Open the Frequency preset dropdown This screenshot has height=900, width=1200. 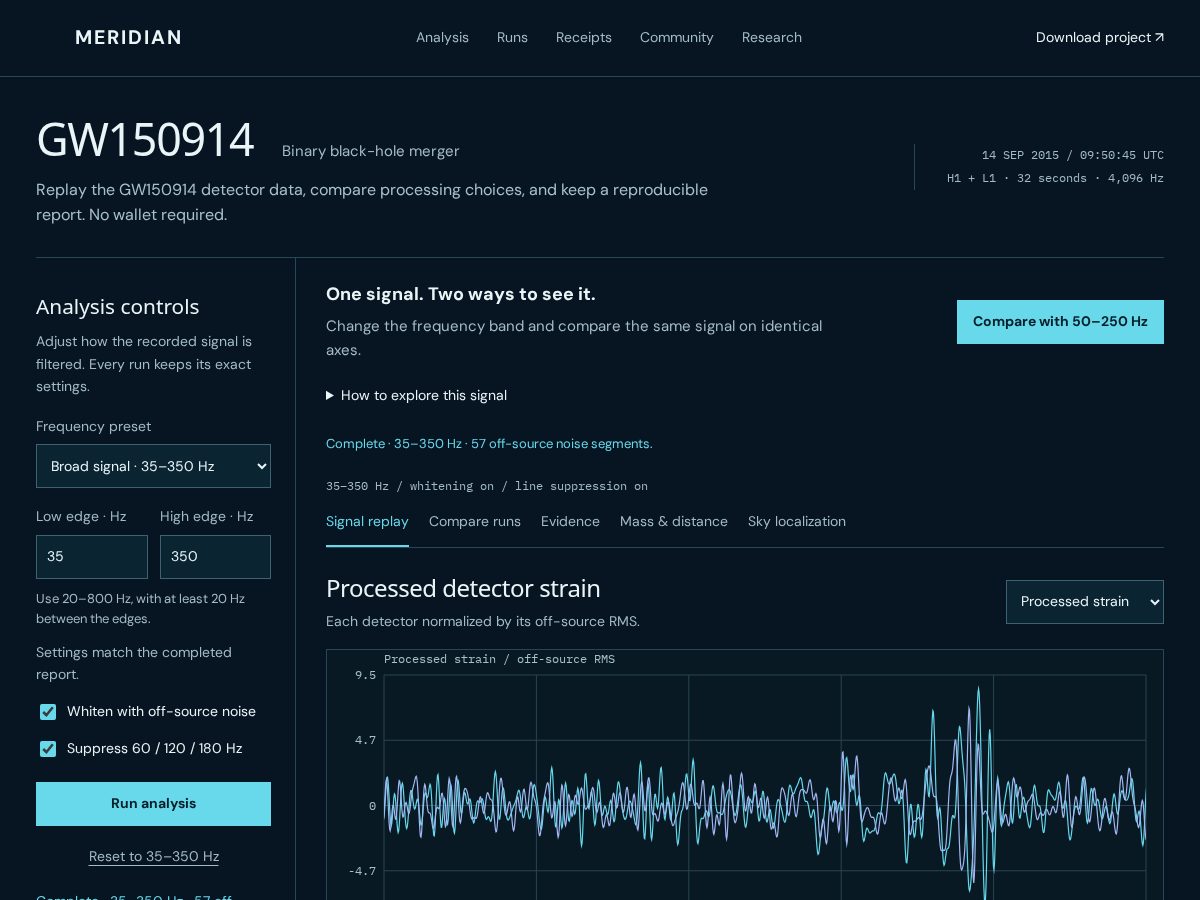(153, 466)
